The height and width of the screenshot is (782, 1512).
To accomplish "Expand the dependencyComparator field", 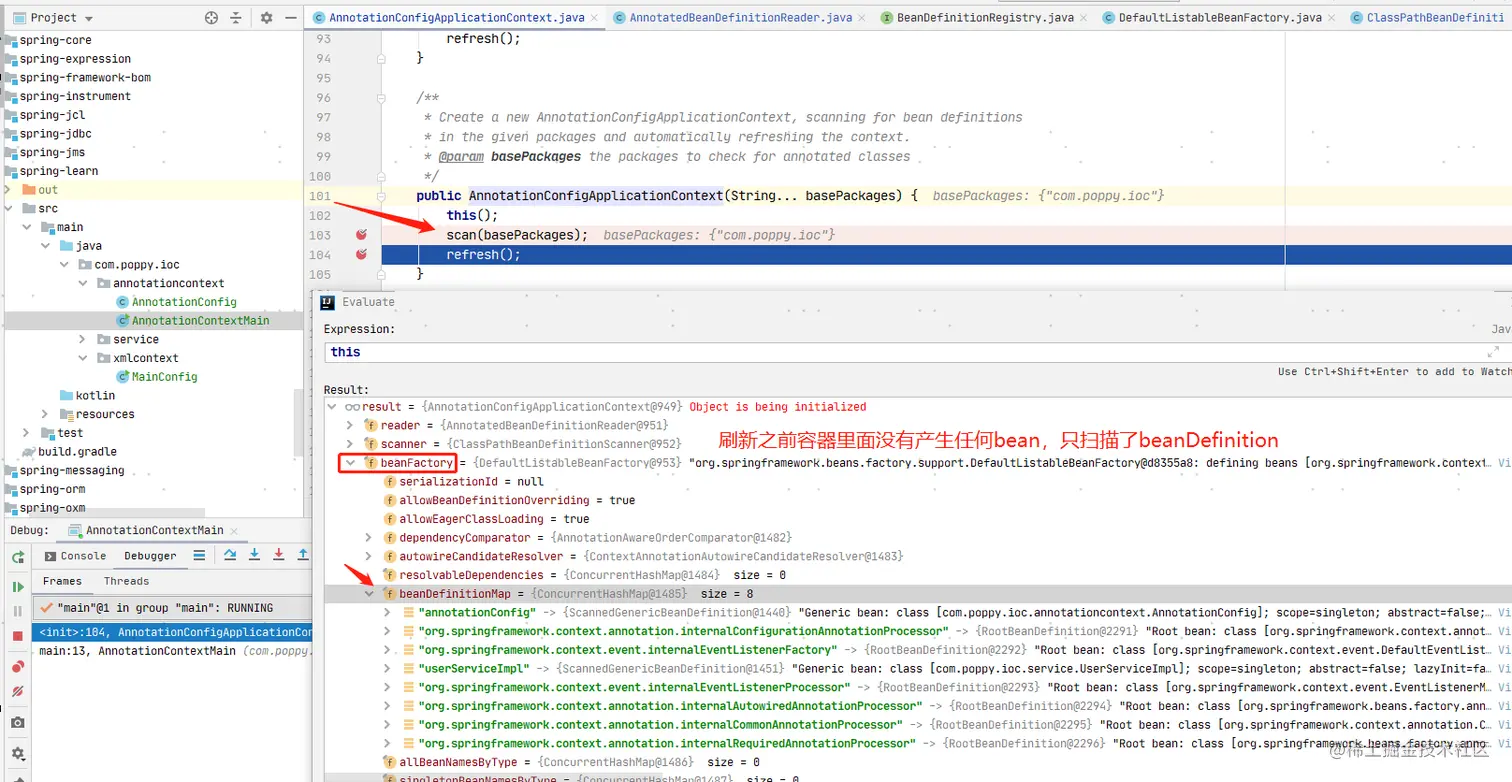I will pos(369,538).
